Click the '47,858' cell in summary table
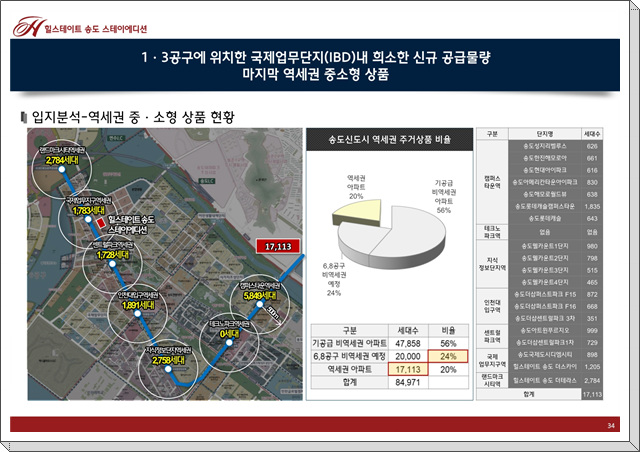The width and height of the screenshot is (640, 452). tap(408, 343)
